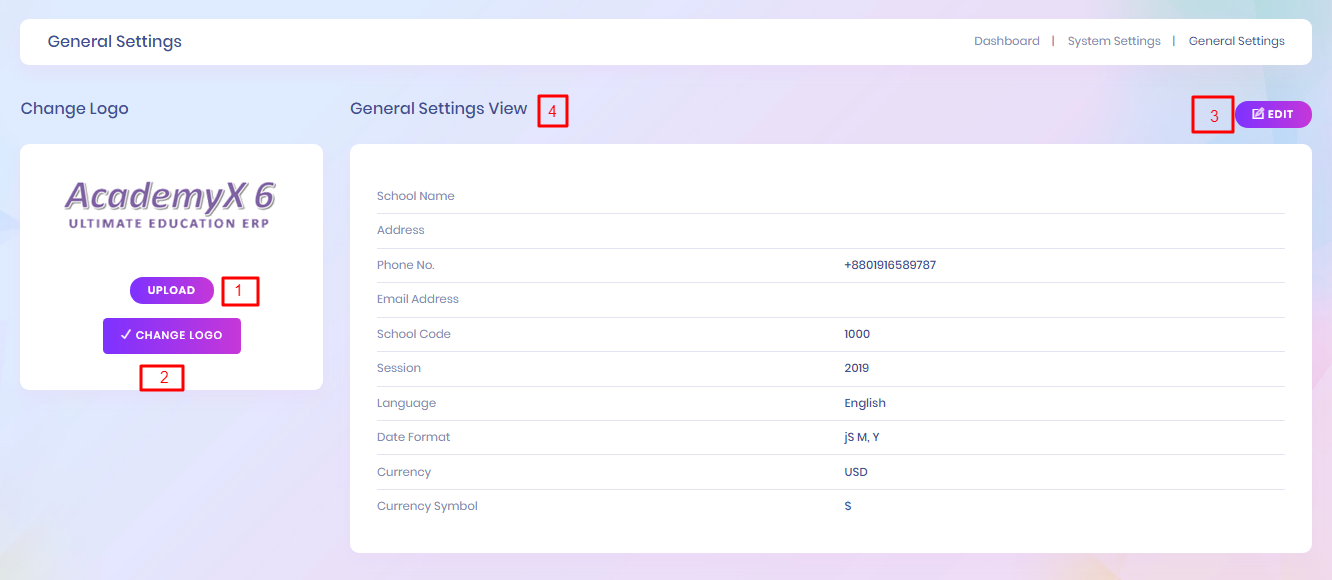Click the red annotation box numbered 3

coord(1212,115)
